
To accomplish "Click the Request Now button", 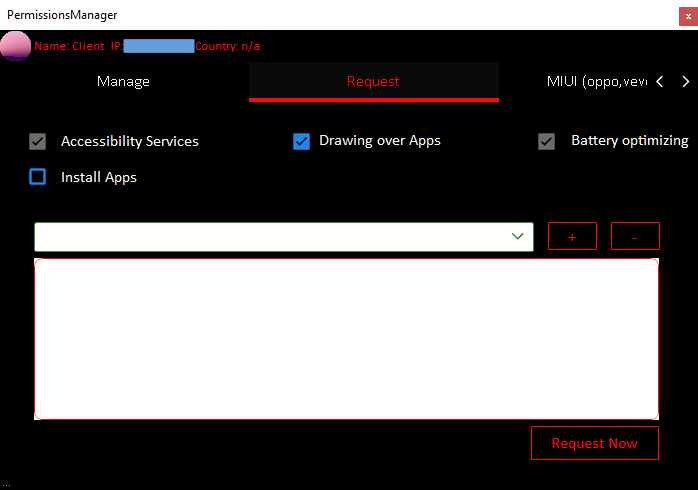I will [x=594, y=443].
